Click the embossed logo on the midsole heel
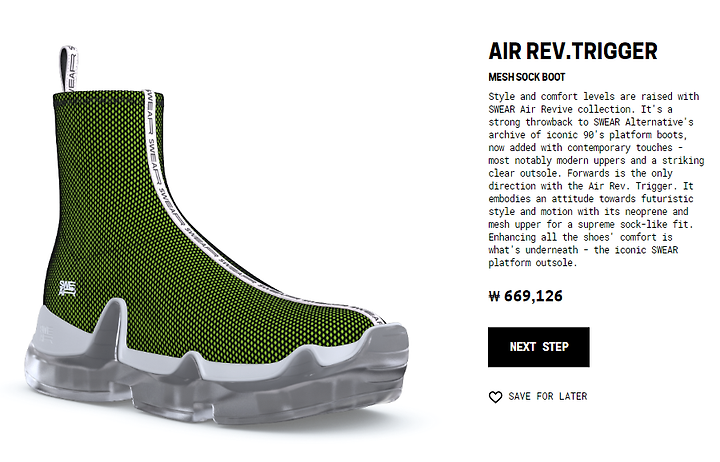Image resolution: width=720 pixels, height=462 pixels. coord(45,334)
